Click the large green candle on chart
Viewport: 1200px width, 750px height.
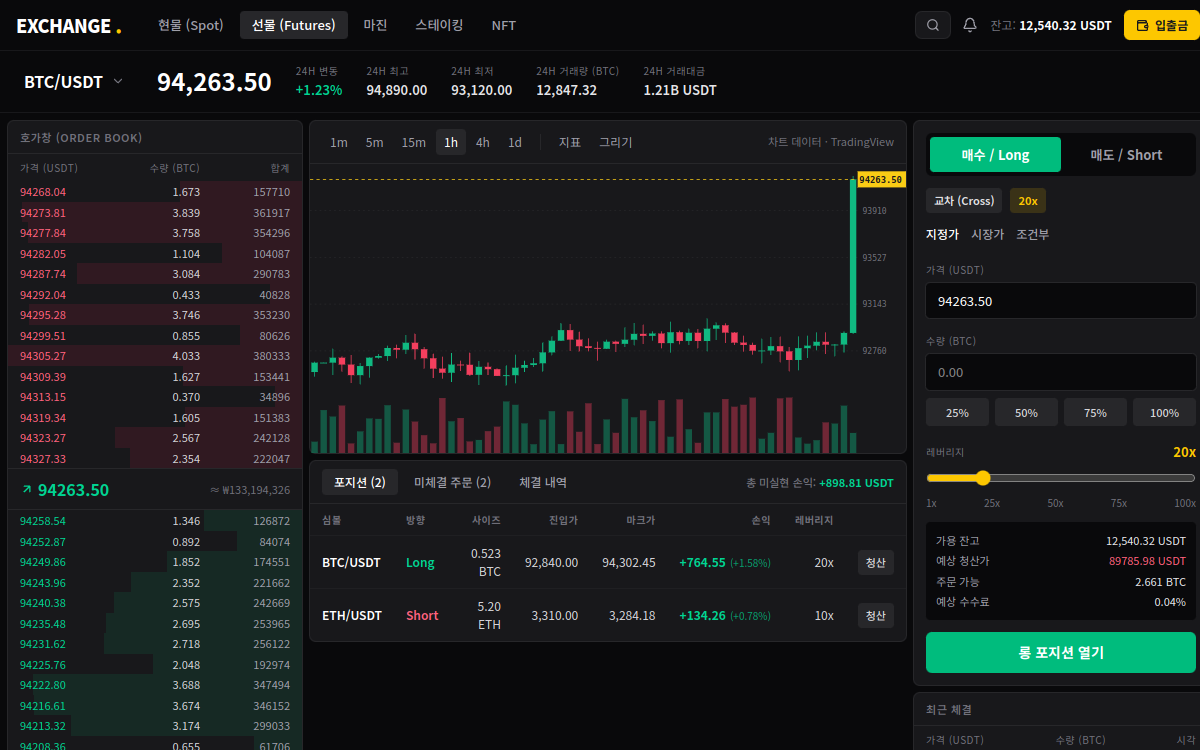click(853, 256)
